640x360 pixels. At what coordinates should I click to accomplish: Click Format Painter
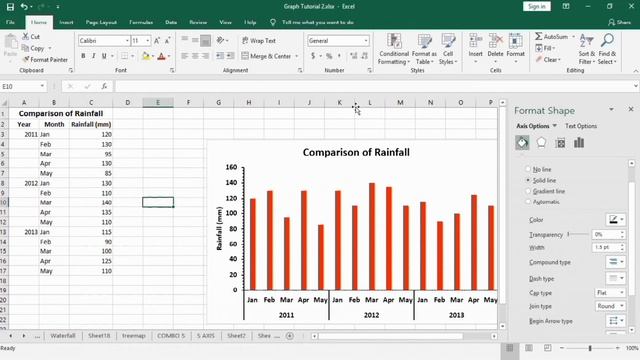pyautogui.click(x=45, y=60)
